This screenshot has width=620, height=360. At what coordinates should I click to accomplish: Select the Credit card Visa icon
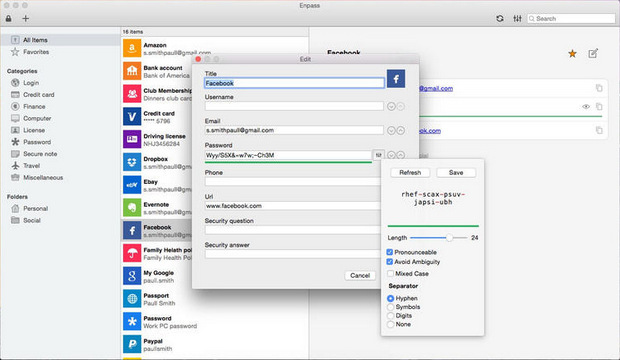pos(132,117)
